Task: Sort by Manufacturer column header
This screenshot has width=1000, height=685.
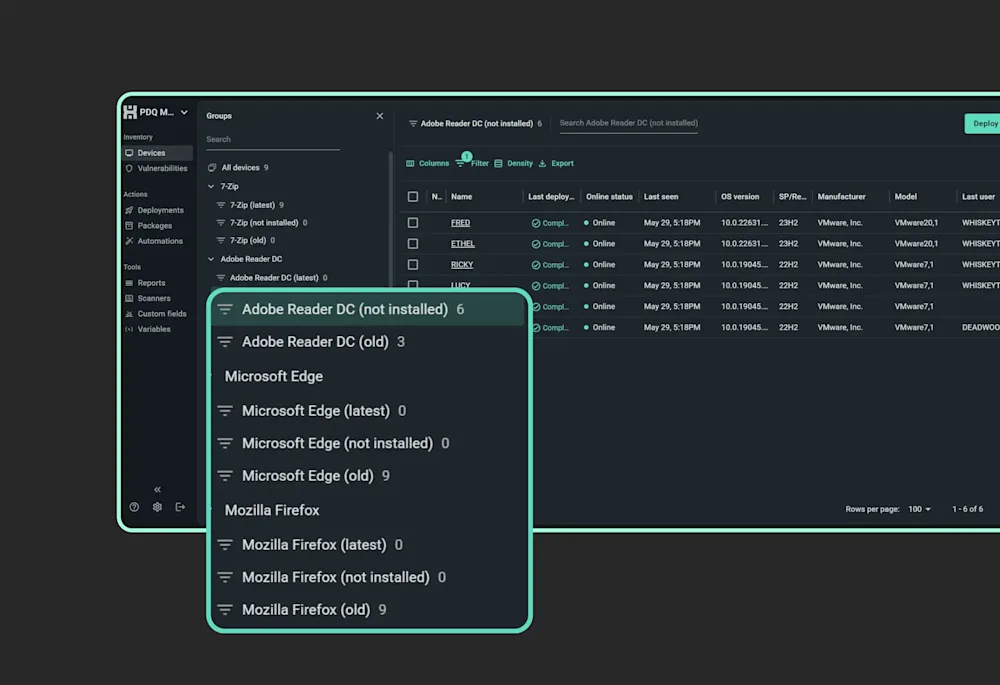Action: point(841,197)
